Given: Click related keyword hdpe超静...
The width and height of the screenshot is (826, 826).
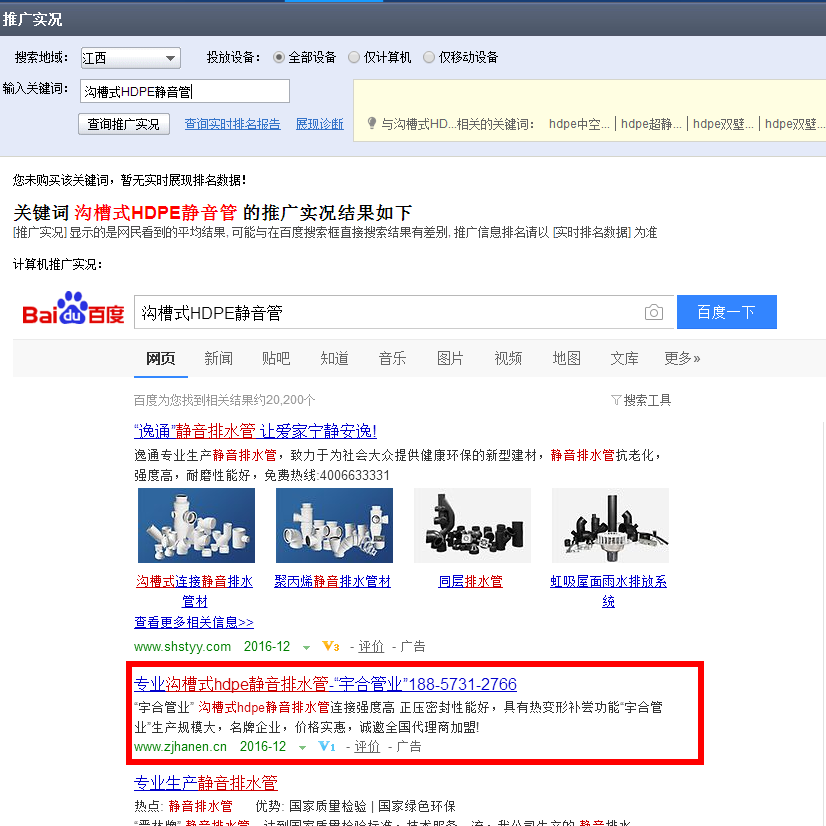Looking at the screenshot, I should point(651,124).
